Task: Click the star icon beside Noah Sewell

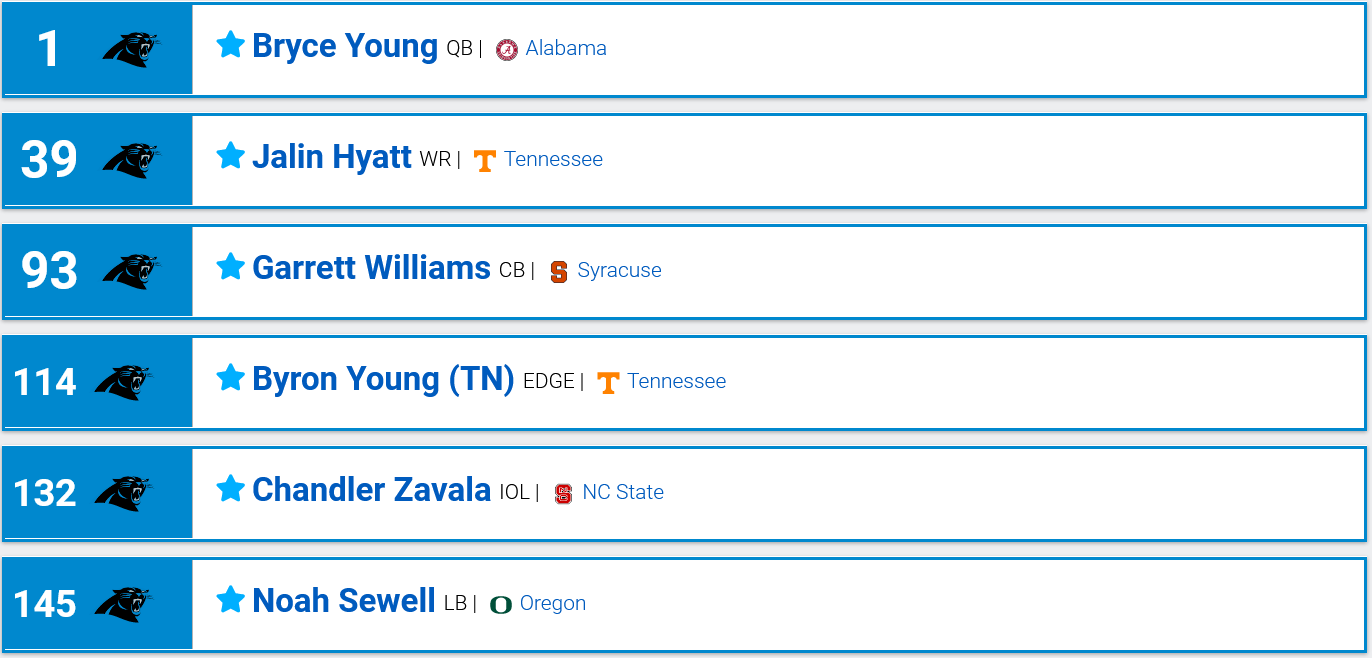Action: [x=231, y=599]
